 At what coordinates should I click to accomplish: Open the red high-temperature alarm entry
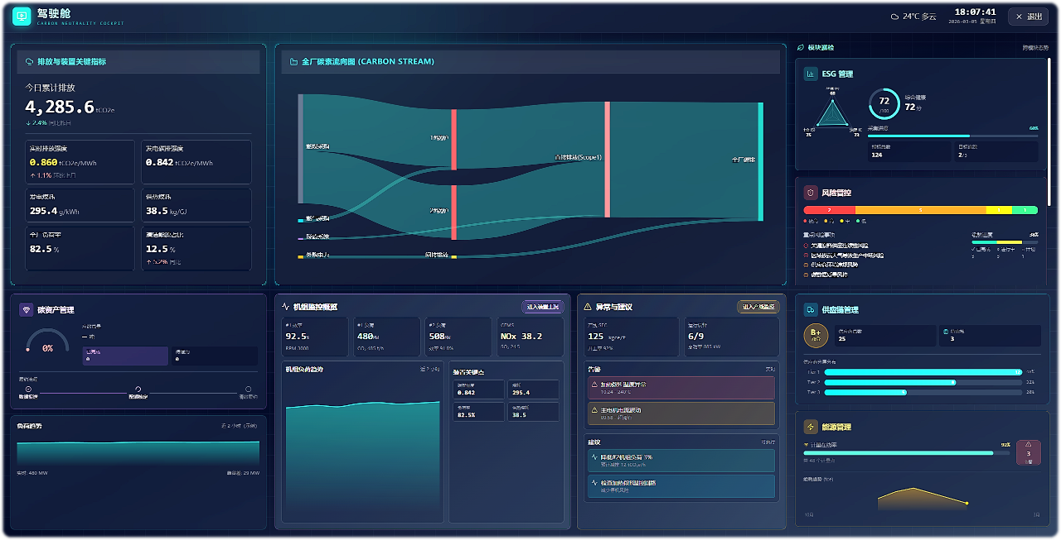pos(681,388)
